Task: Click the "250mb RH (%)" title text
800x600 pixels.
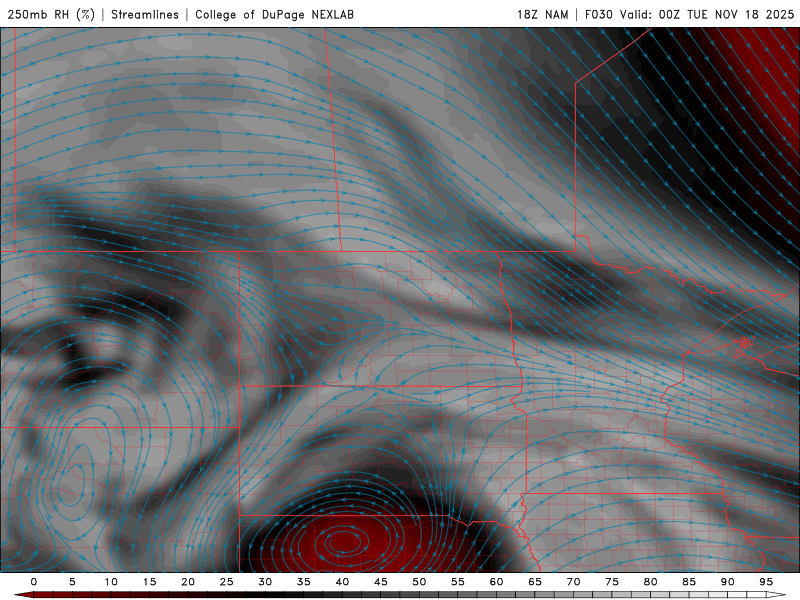Action: [x=51, y=14]
